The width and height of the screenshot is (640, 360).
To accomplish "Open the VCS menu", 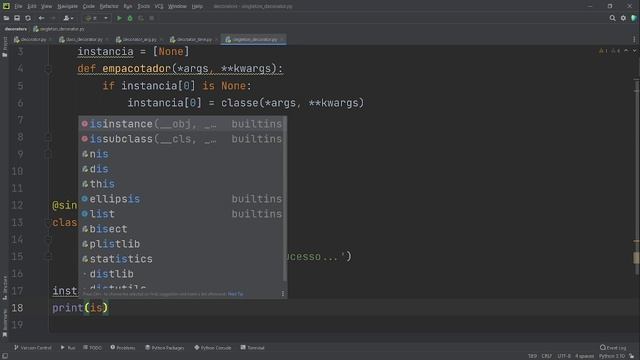I will pos(159,6).
